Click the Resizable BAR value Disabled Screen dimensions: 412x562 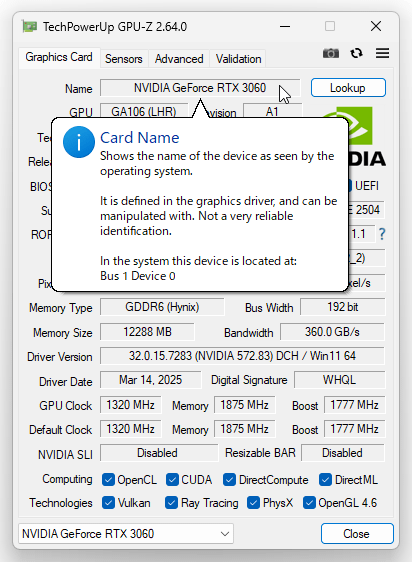point(342,453)
